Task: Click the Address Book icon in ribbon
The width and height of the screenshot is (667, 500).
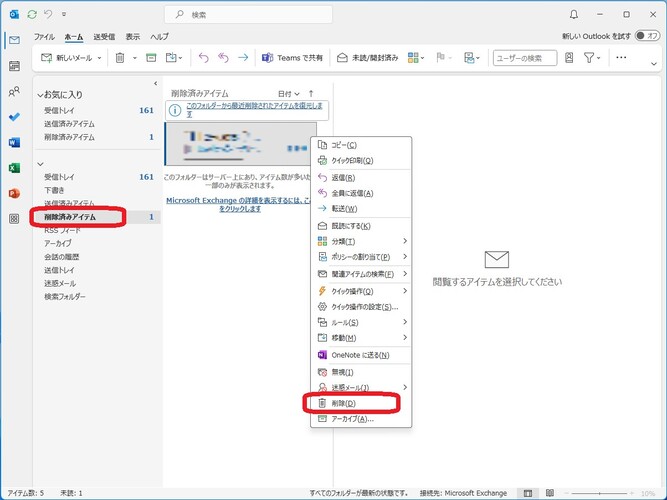Action: pyautogui.click(x=569, y=57)
